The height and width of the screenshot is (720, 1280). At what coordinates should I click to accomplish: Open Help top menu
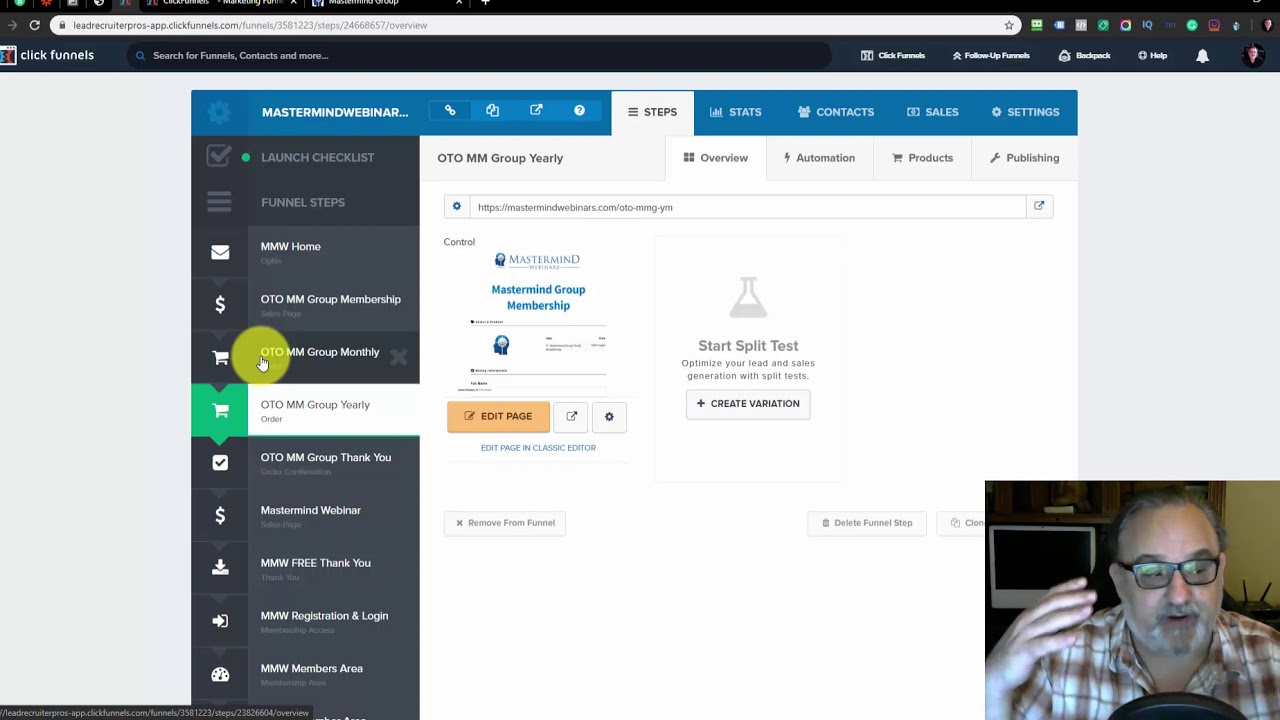pos(1152,56)
